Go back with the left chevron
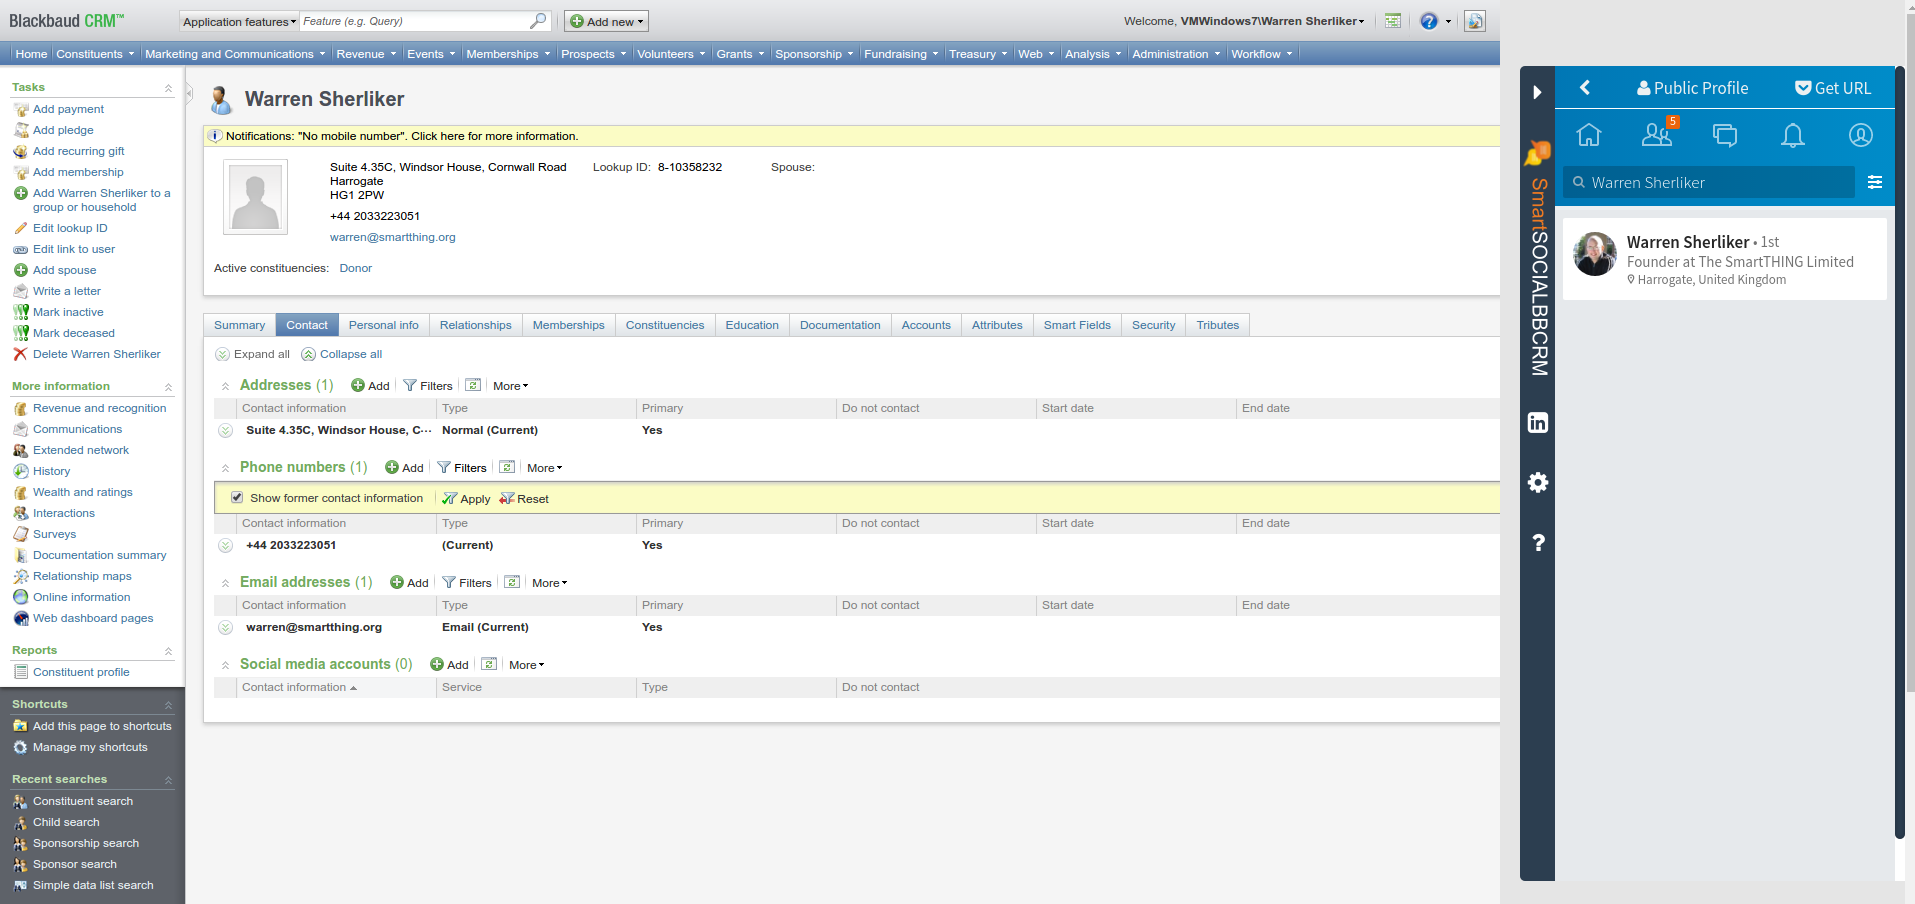 pos(1585,88)
